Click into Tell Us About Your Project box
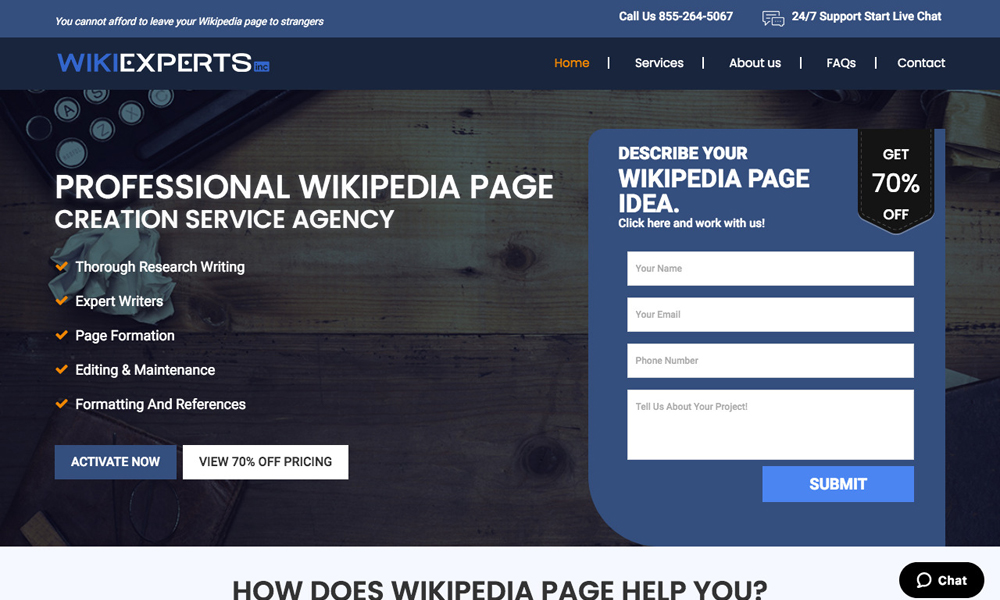This screenshot has width=1000, height=600. [x=770, y=424]
